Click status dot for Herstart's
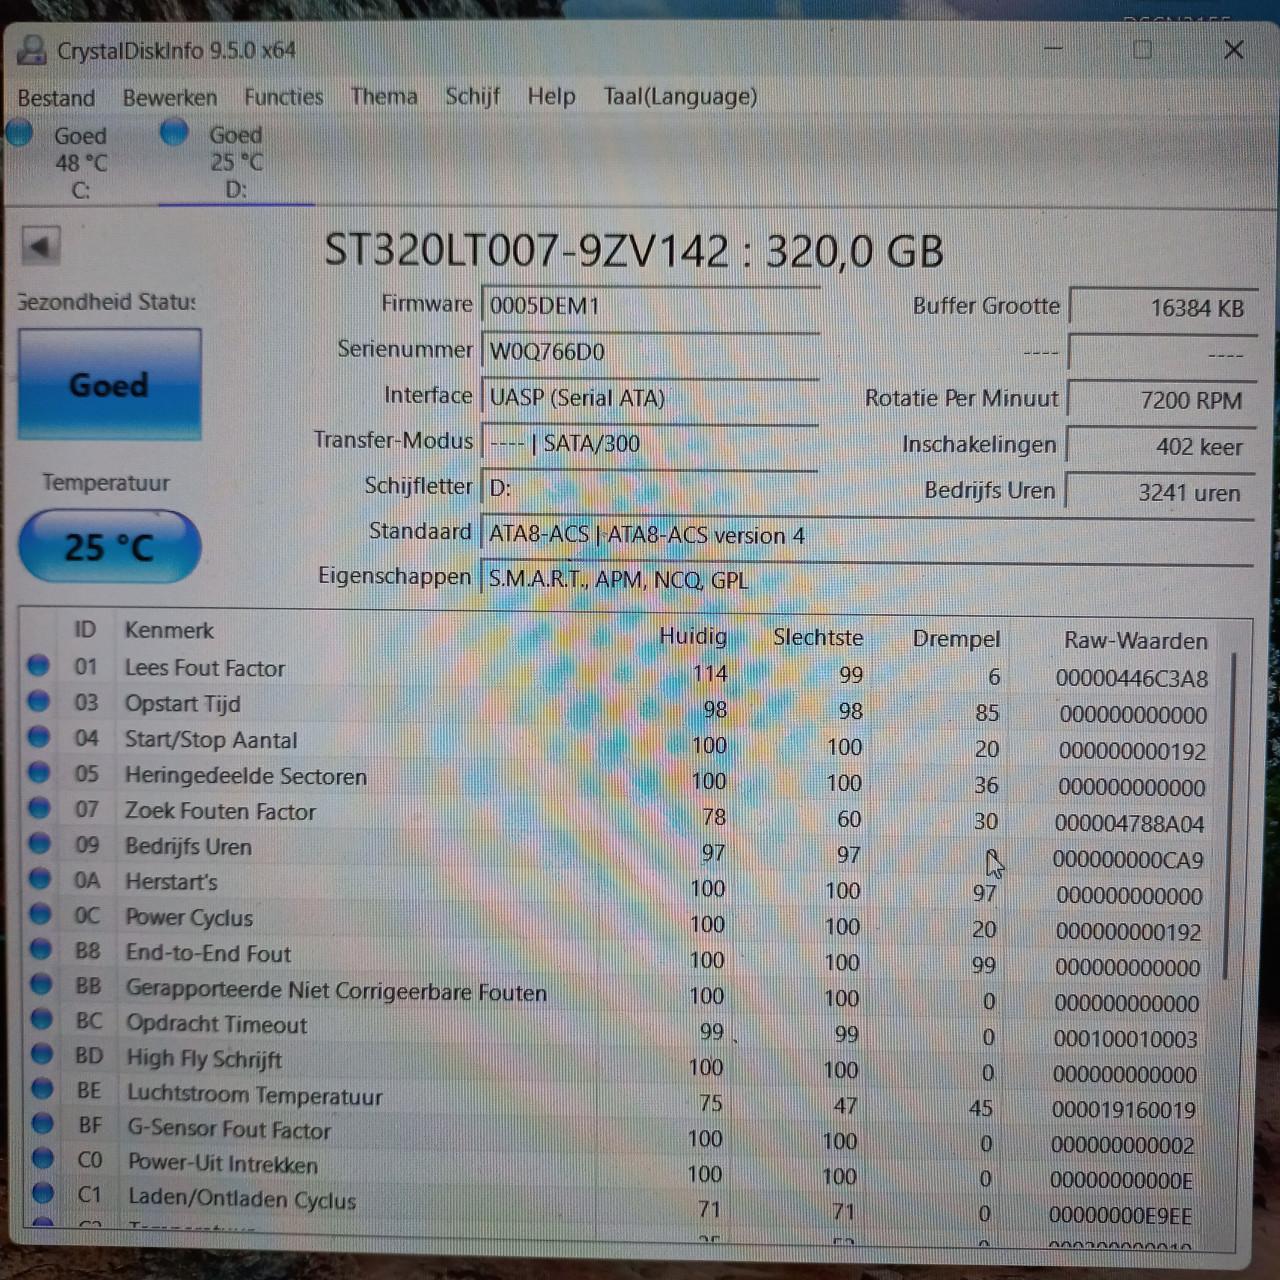The width and height of the screenshot is (1280, 1280). tap(40, 879)
